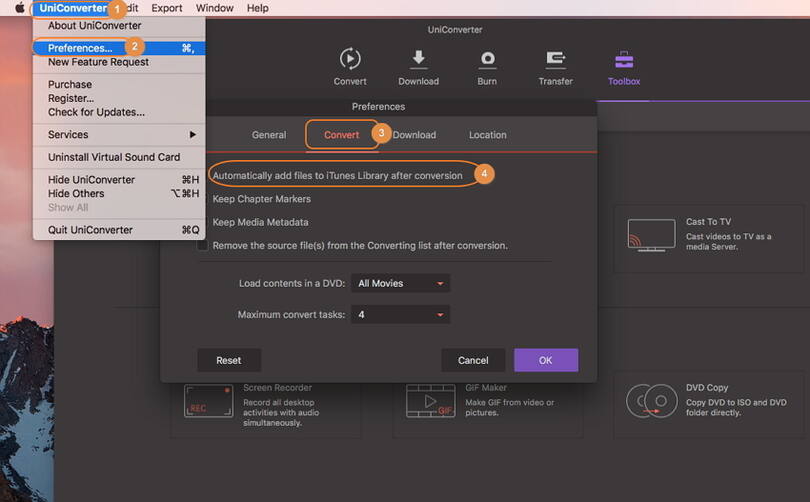Enable auto-add files to iTunes Library
810x502 pixels.
(337, 176)
